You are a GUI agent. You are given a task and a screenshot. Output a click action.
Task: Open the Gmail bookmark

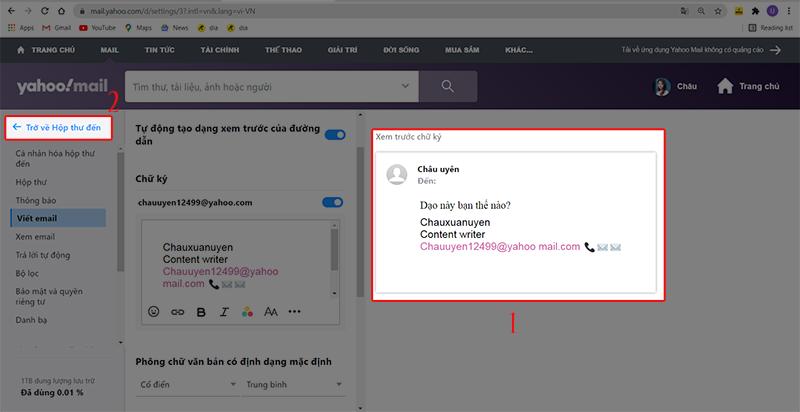[x=57, y=28]
